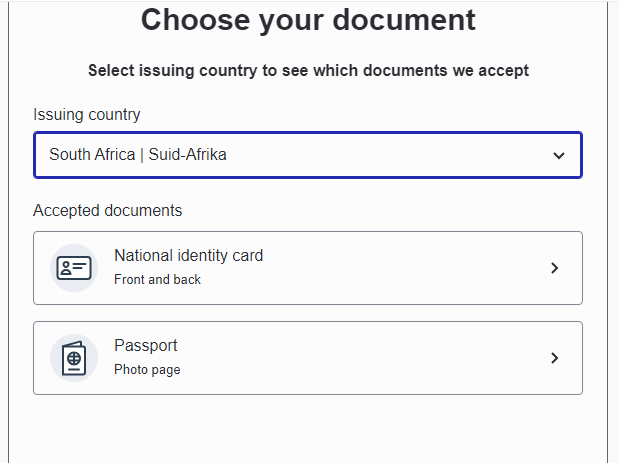Click the arrow on the Passport row

(555, 358)
